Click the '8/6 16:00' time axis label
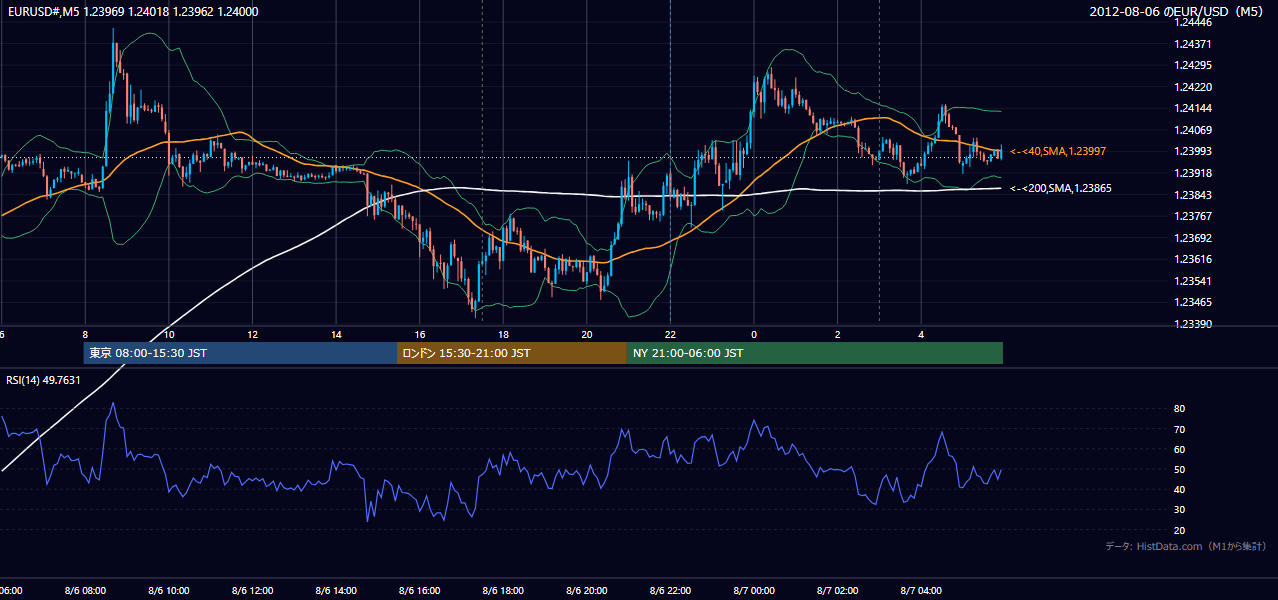Image resolution: width=1278 pixels, height=600 pixels. pos(420,591)
